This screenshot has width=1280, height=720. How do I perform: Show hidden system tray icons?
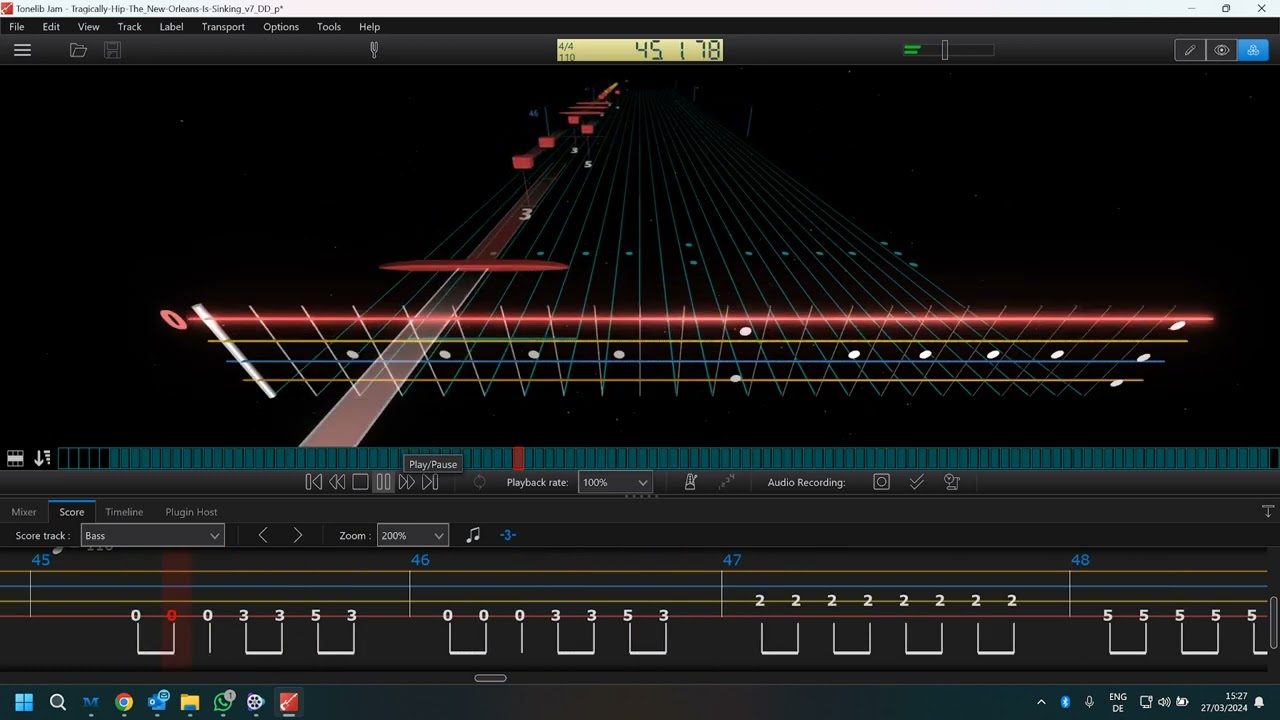point(1041,702)
